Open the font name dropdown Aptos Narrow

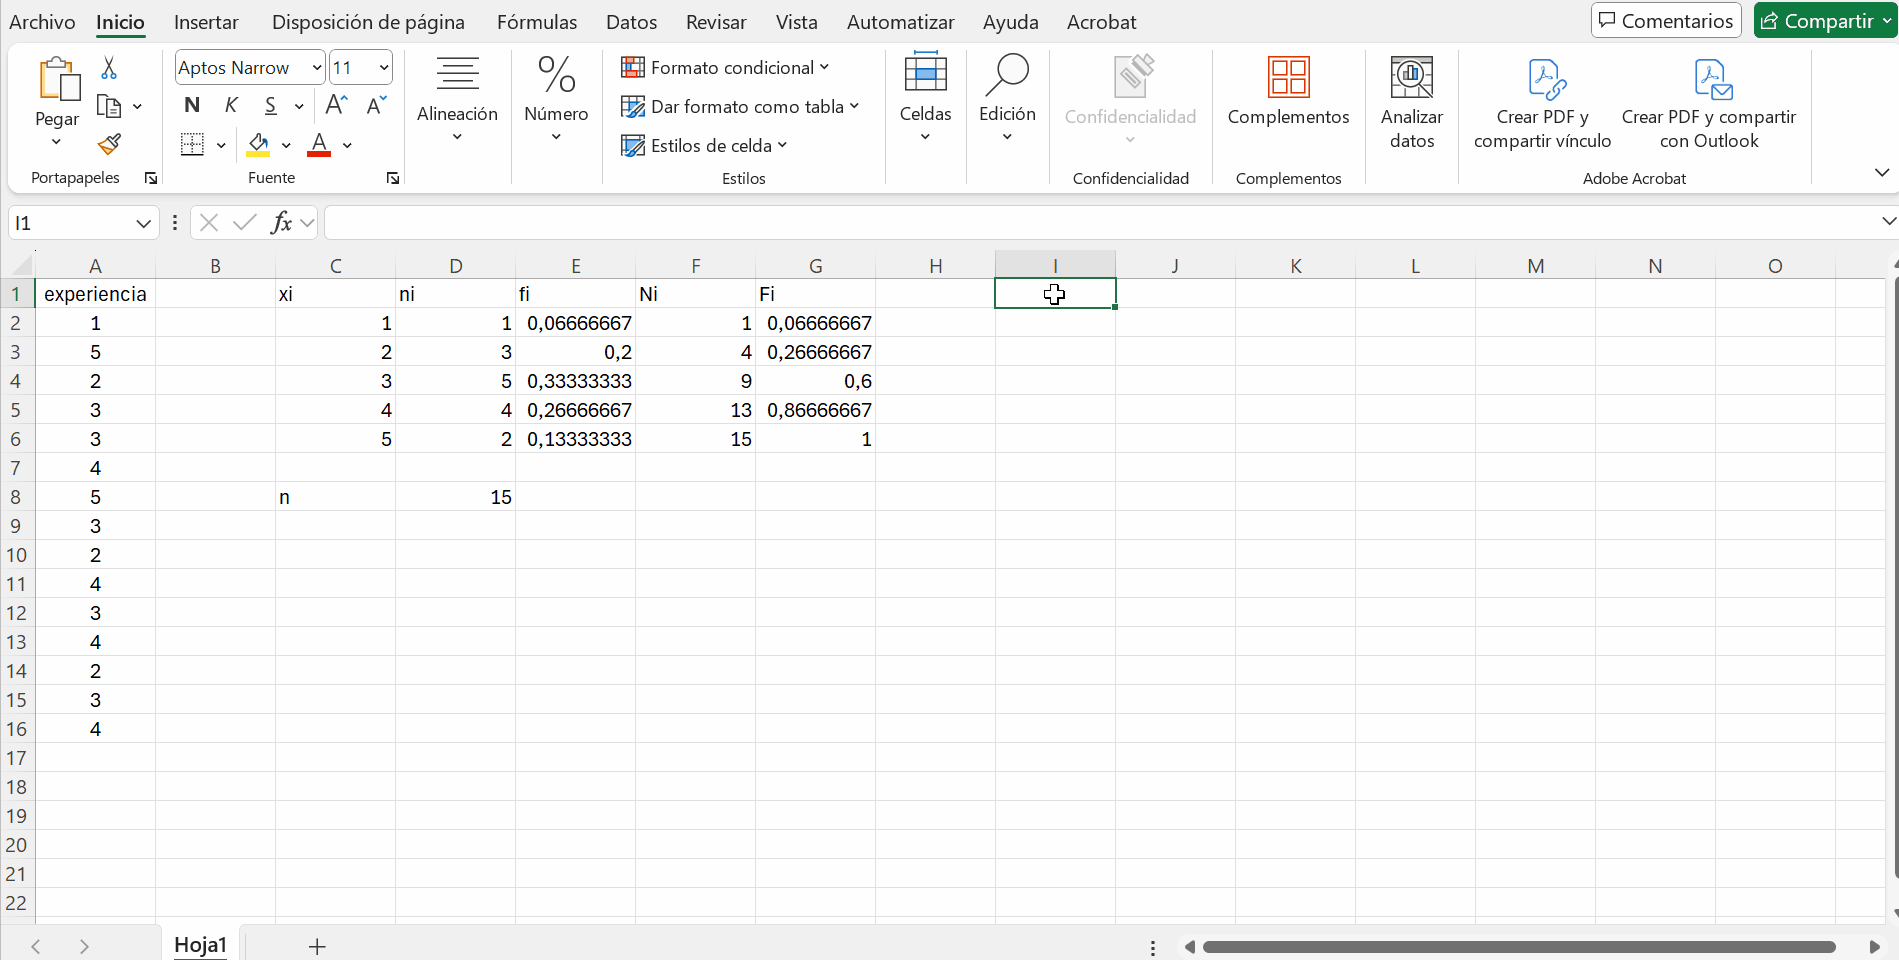(316, 68)
